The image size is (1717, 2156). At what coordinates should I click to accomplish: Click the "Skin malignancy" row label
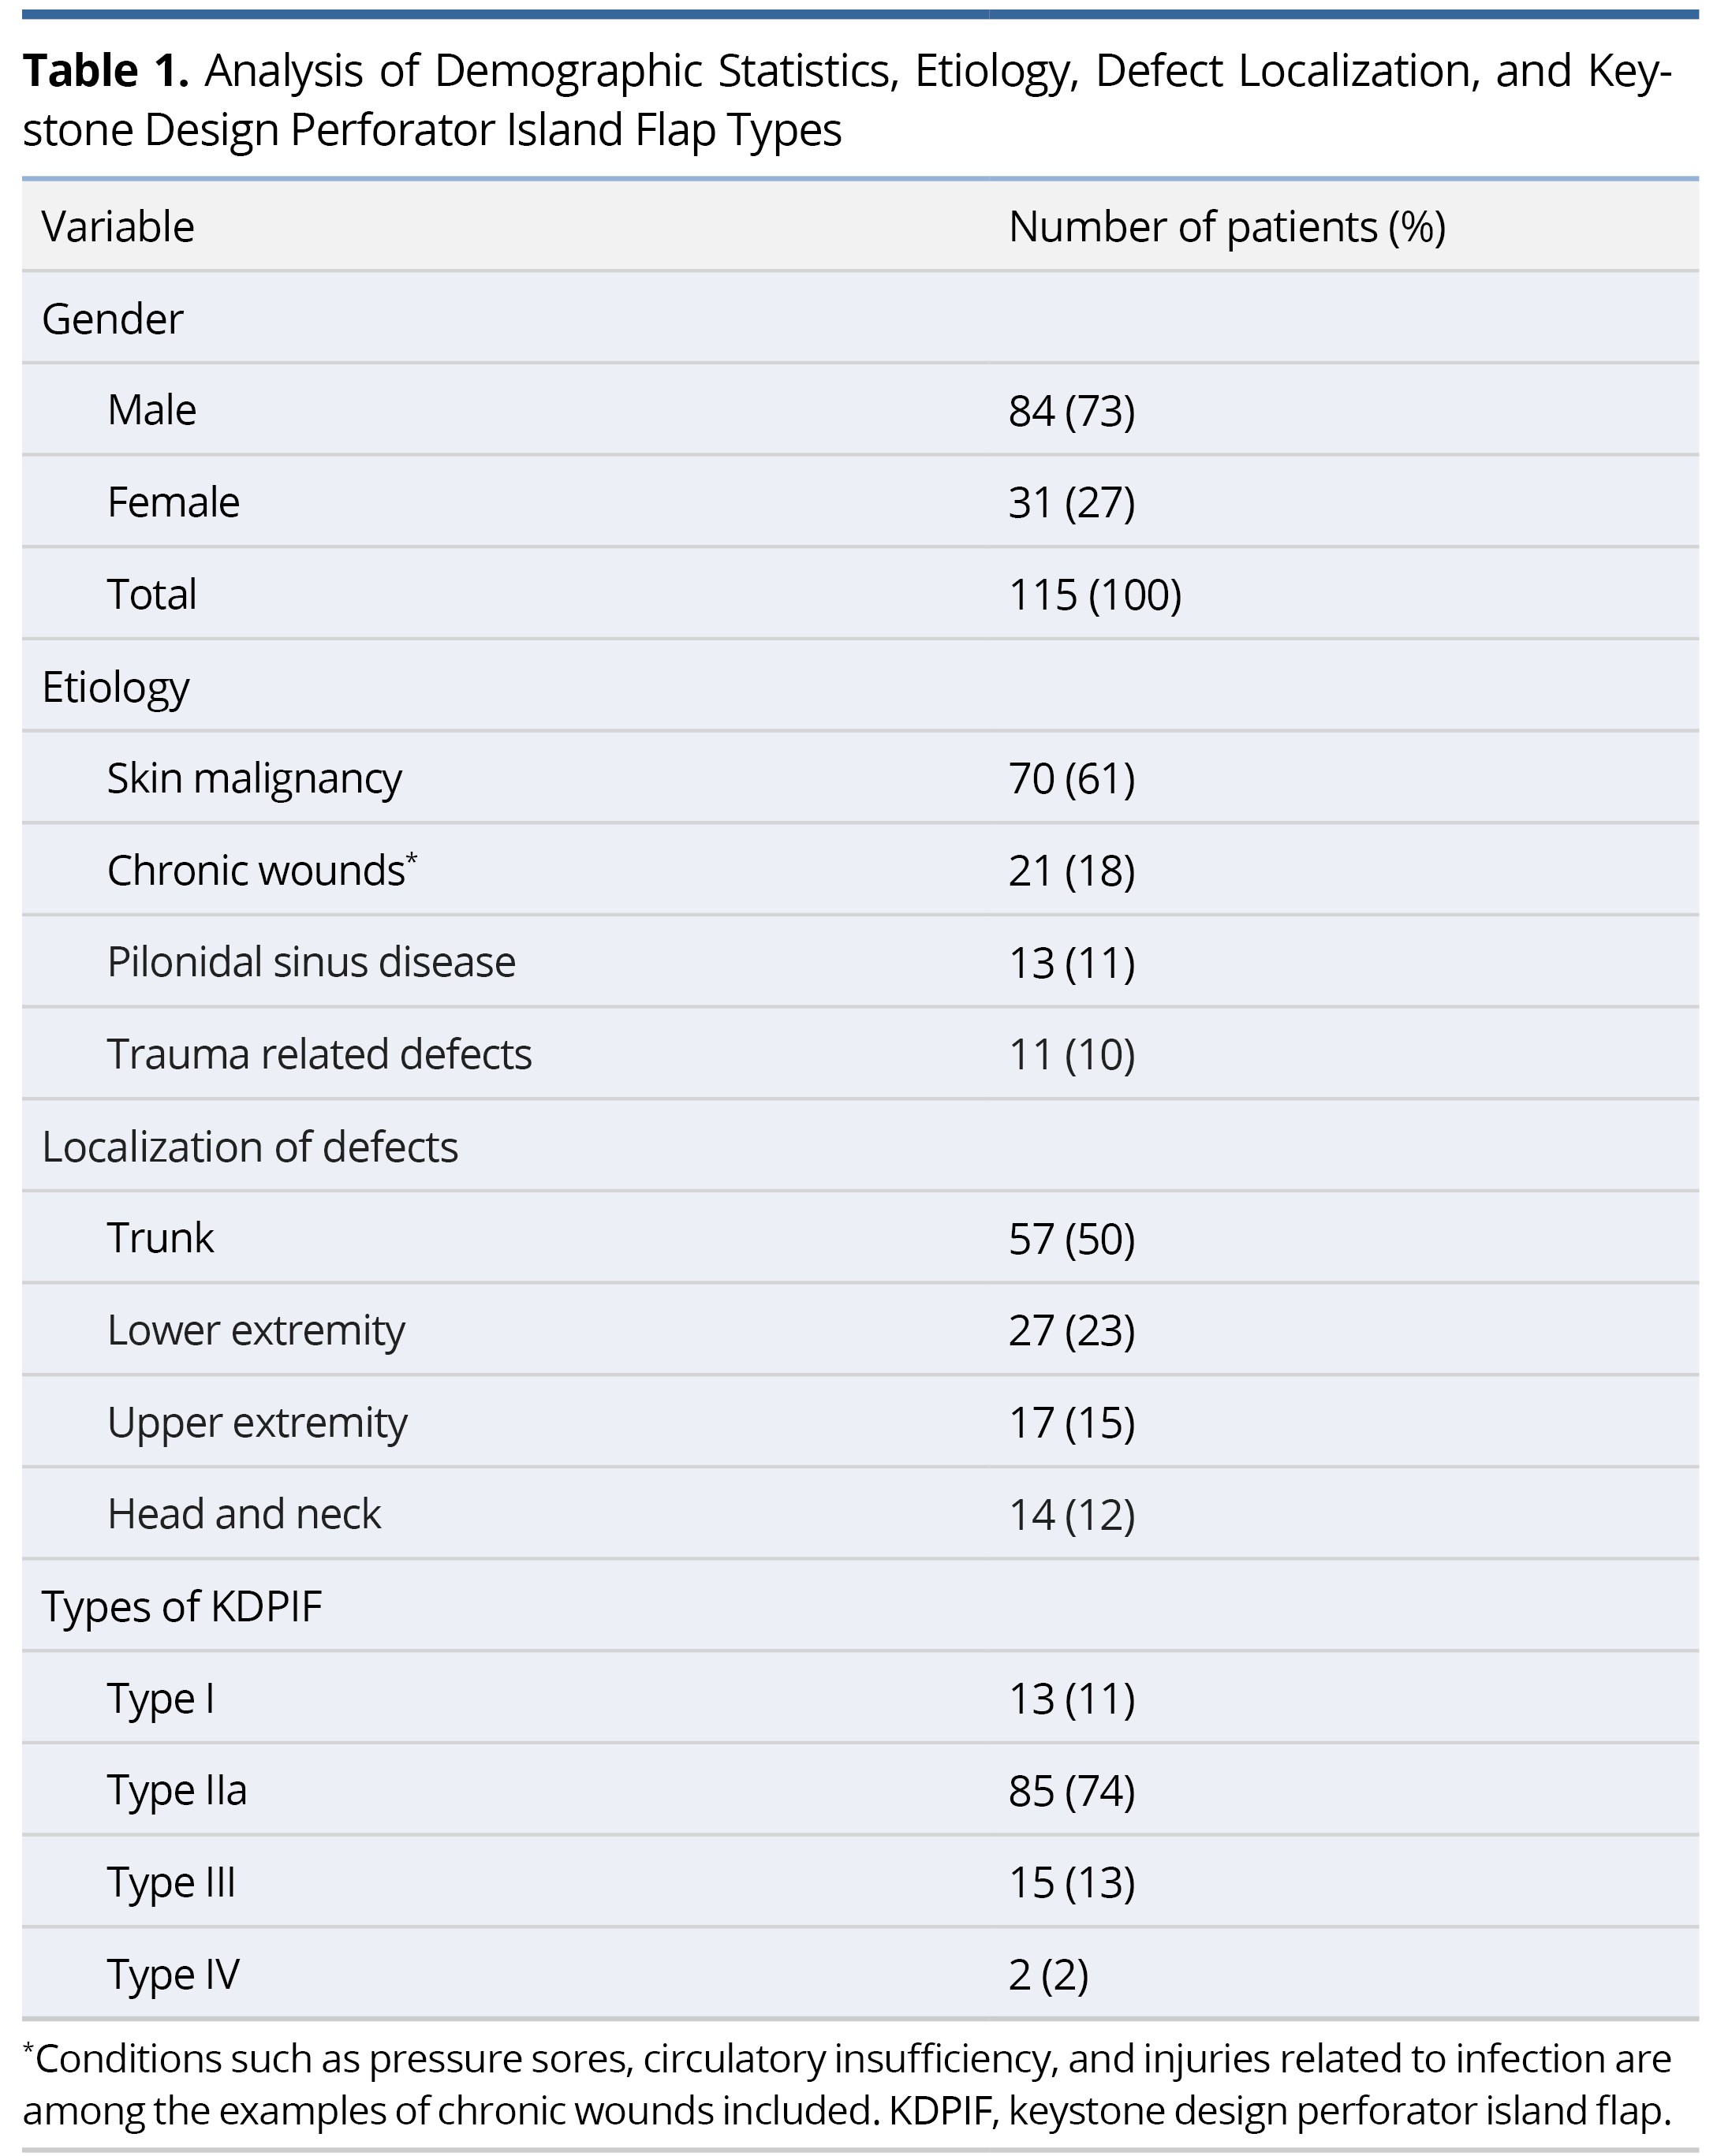pos(254,779)
